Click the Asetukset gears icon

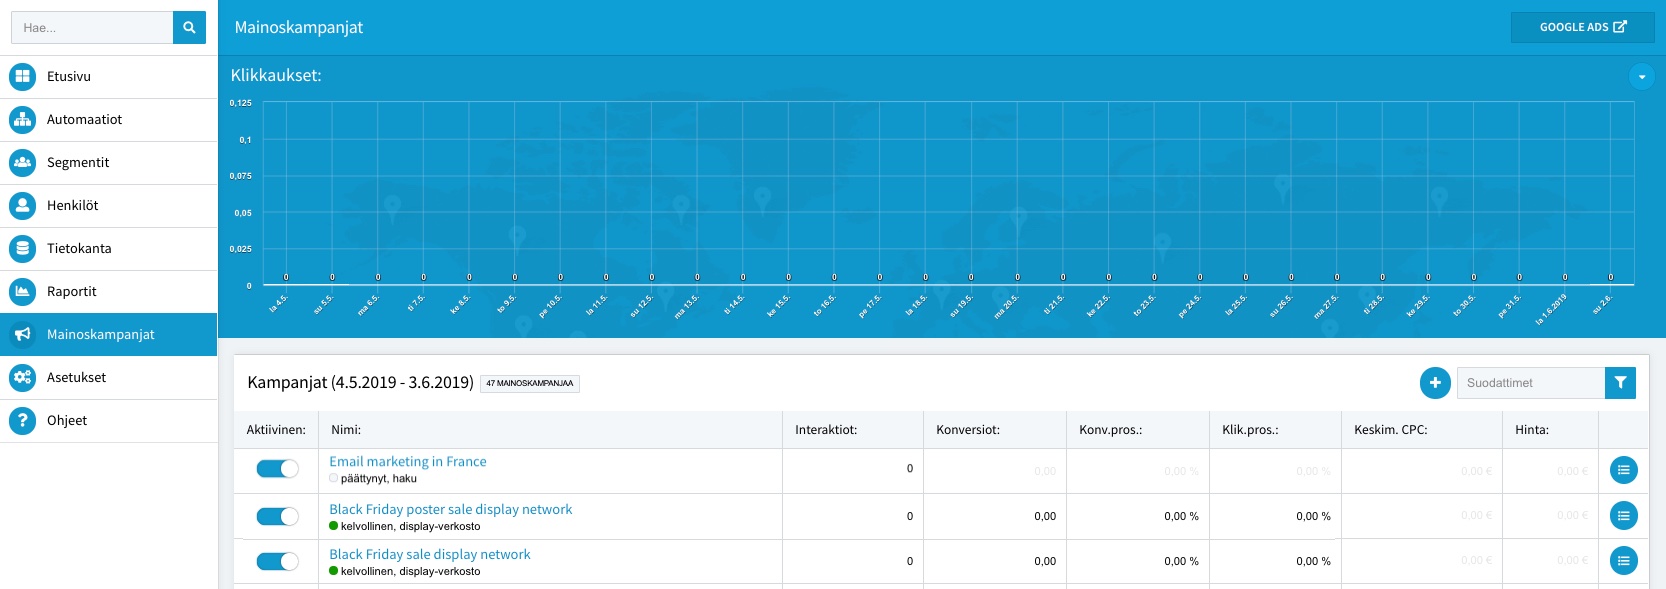click(22, 377)
